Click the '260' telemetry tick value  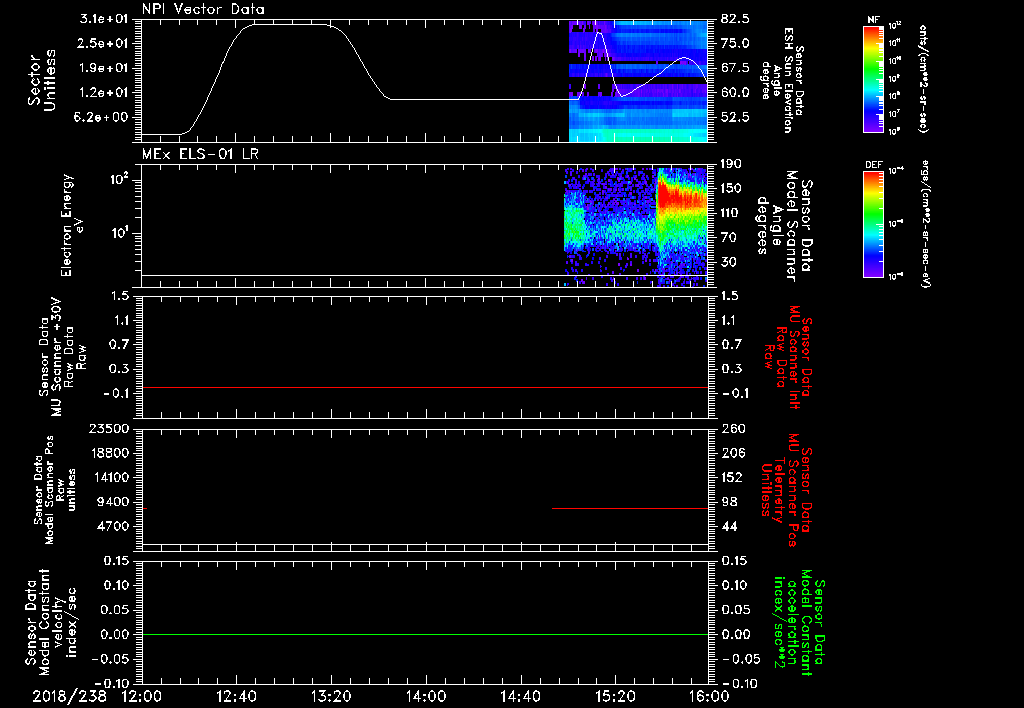732,429
